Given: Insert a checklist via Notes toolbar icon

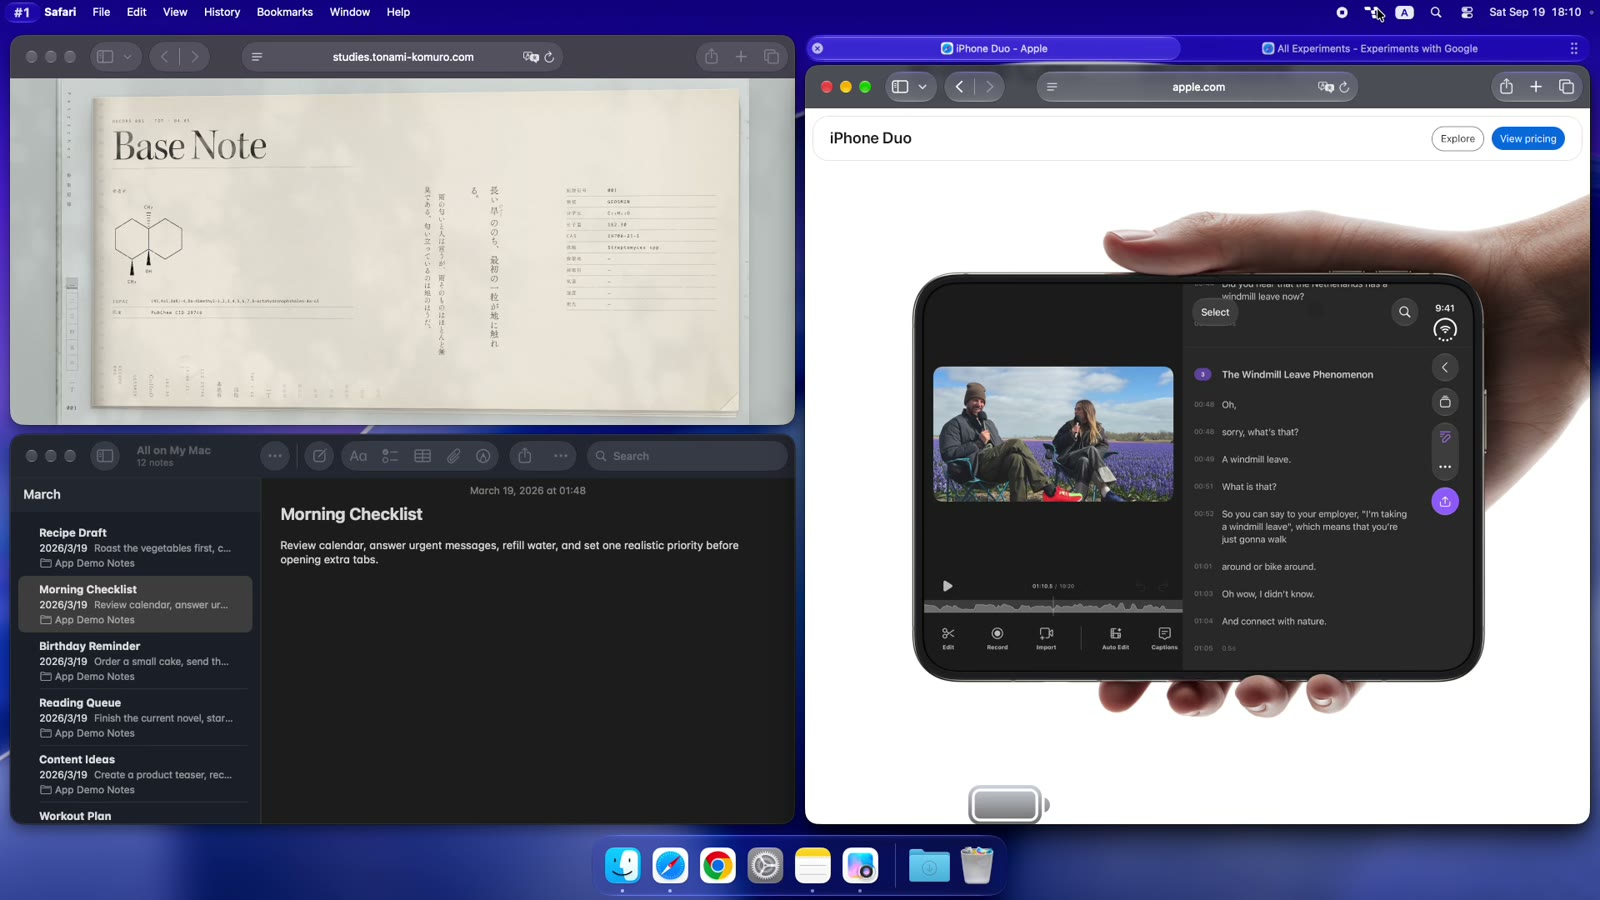Looking at the screenshot, I should pos(390,456).
